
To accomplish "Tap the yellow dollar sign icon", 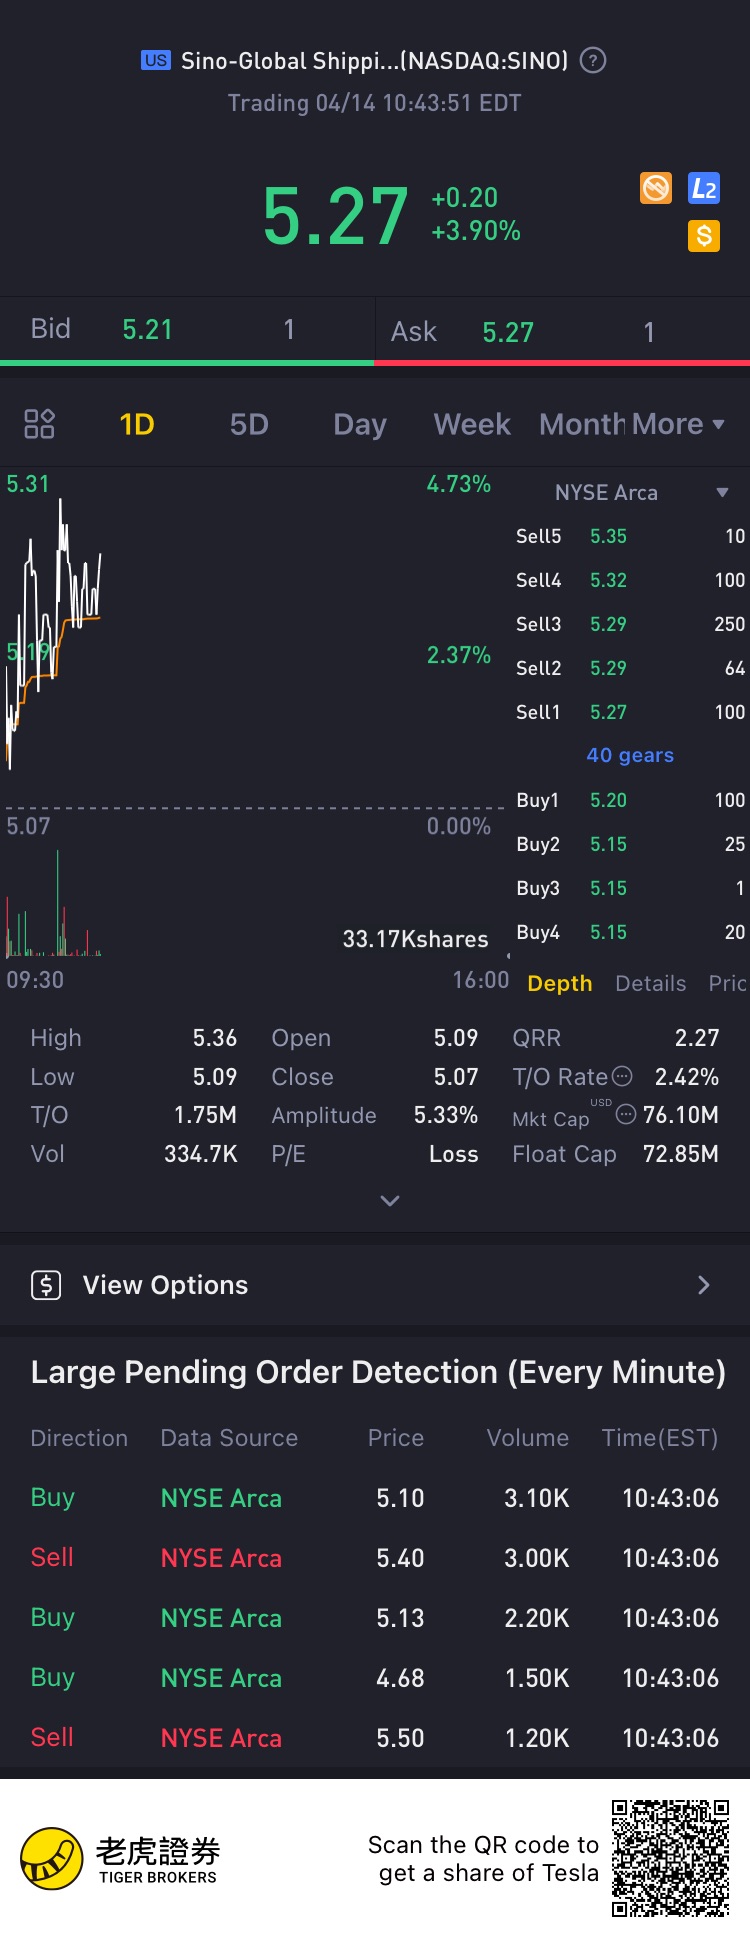I will click(x=704, y=236).
